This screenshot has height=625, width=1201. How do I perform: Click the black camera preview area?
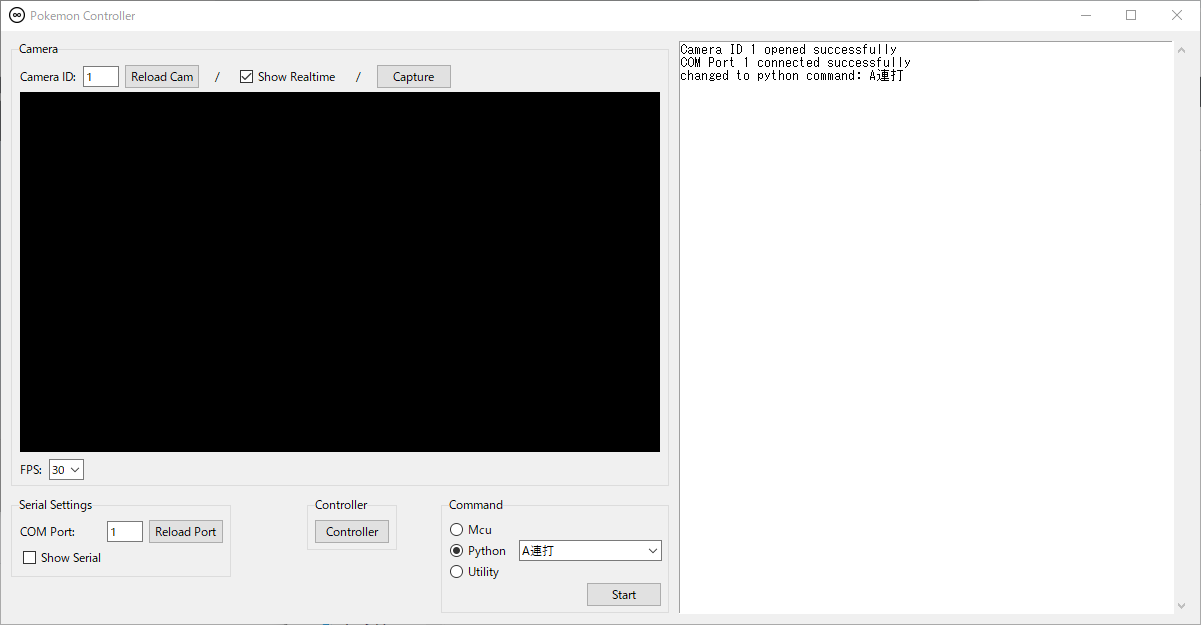(339, 271)
